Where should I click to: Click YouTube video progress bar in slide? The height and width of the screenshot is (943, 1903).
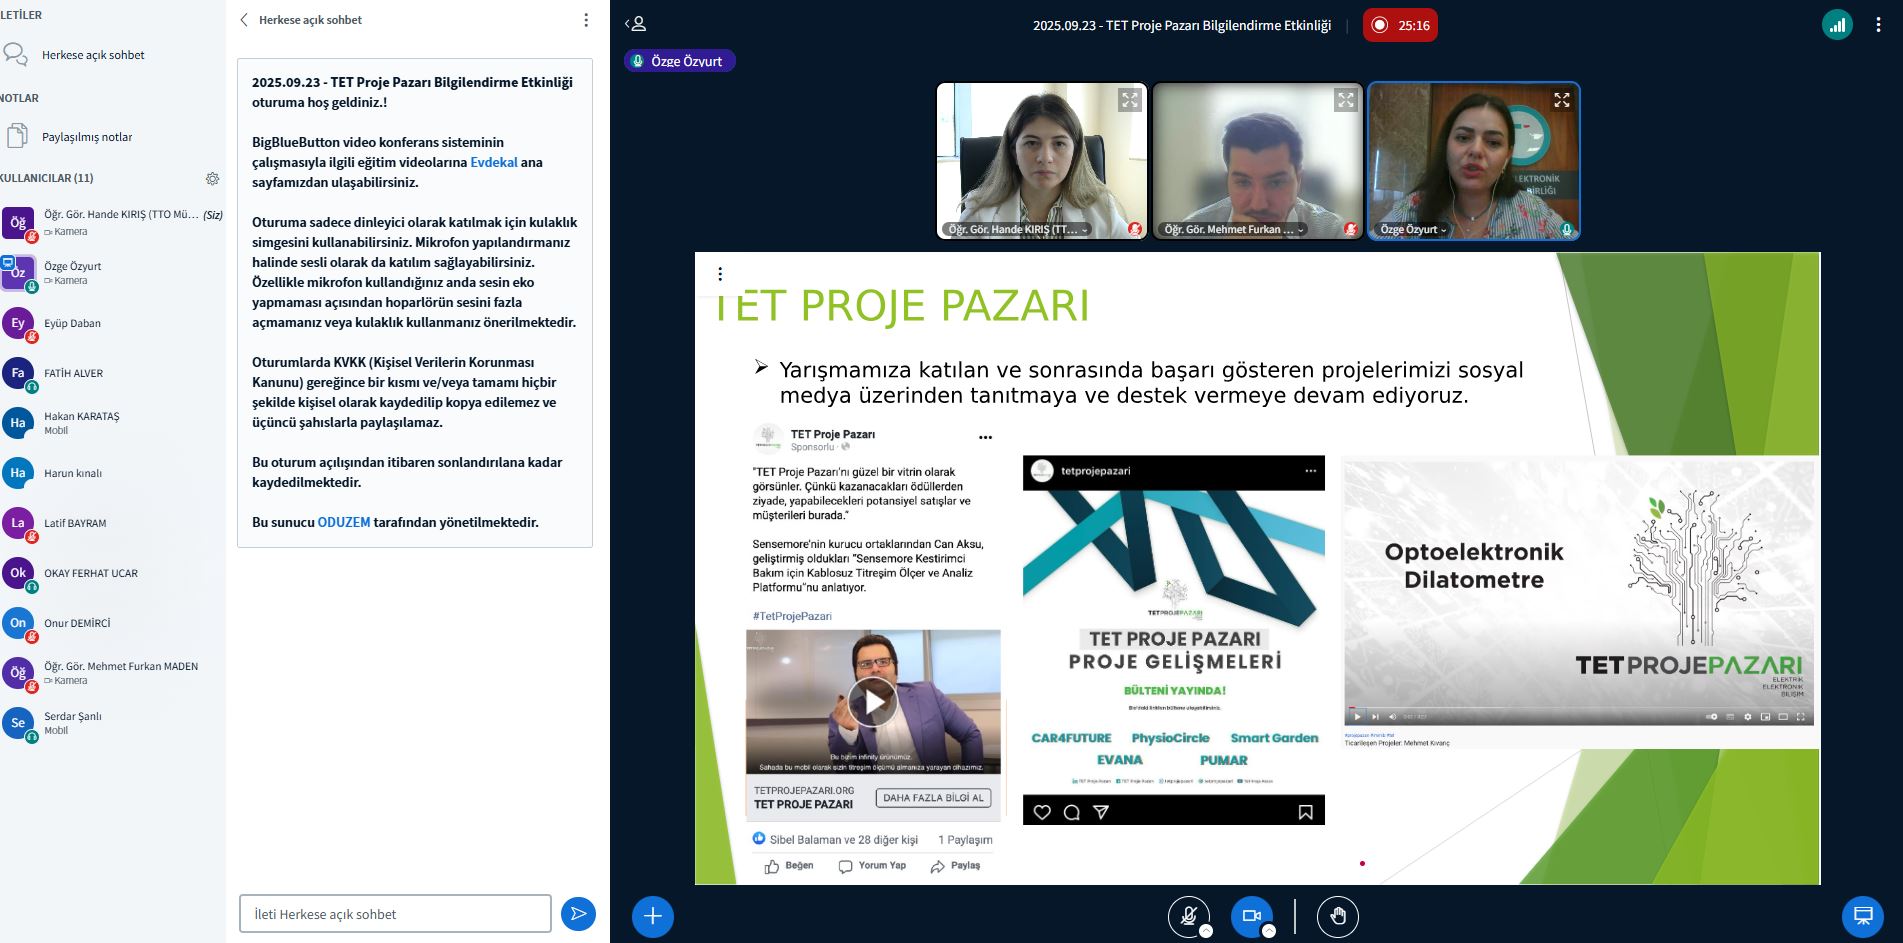[1578, 709]
